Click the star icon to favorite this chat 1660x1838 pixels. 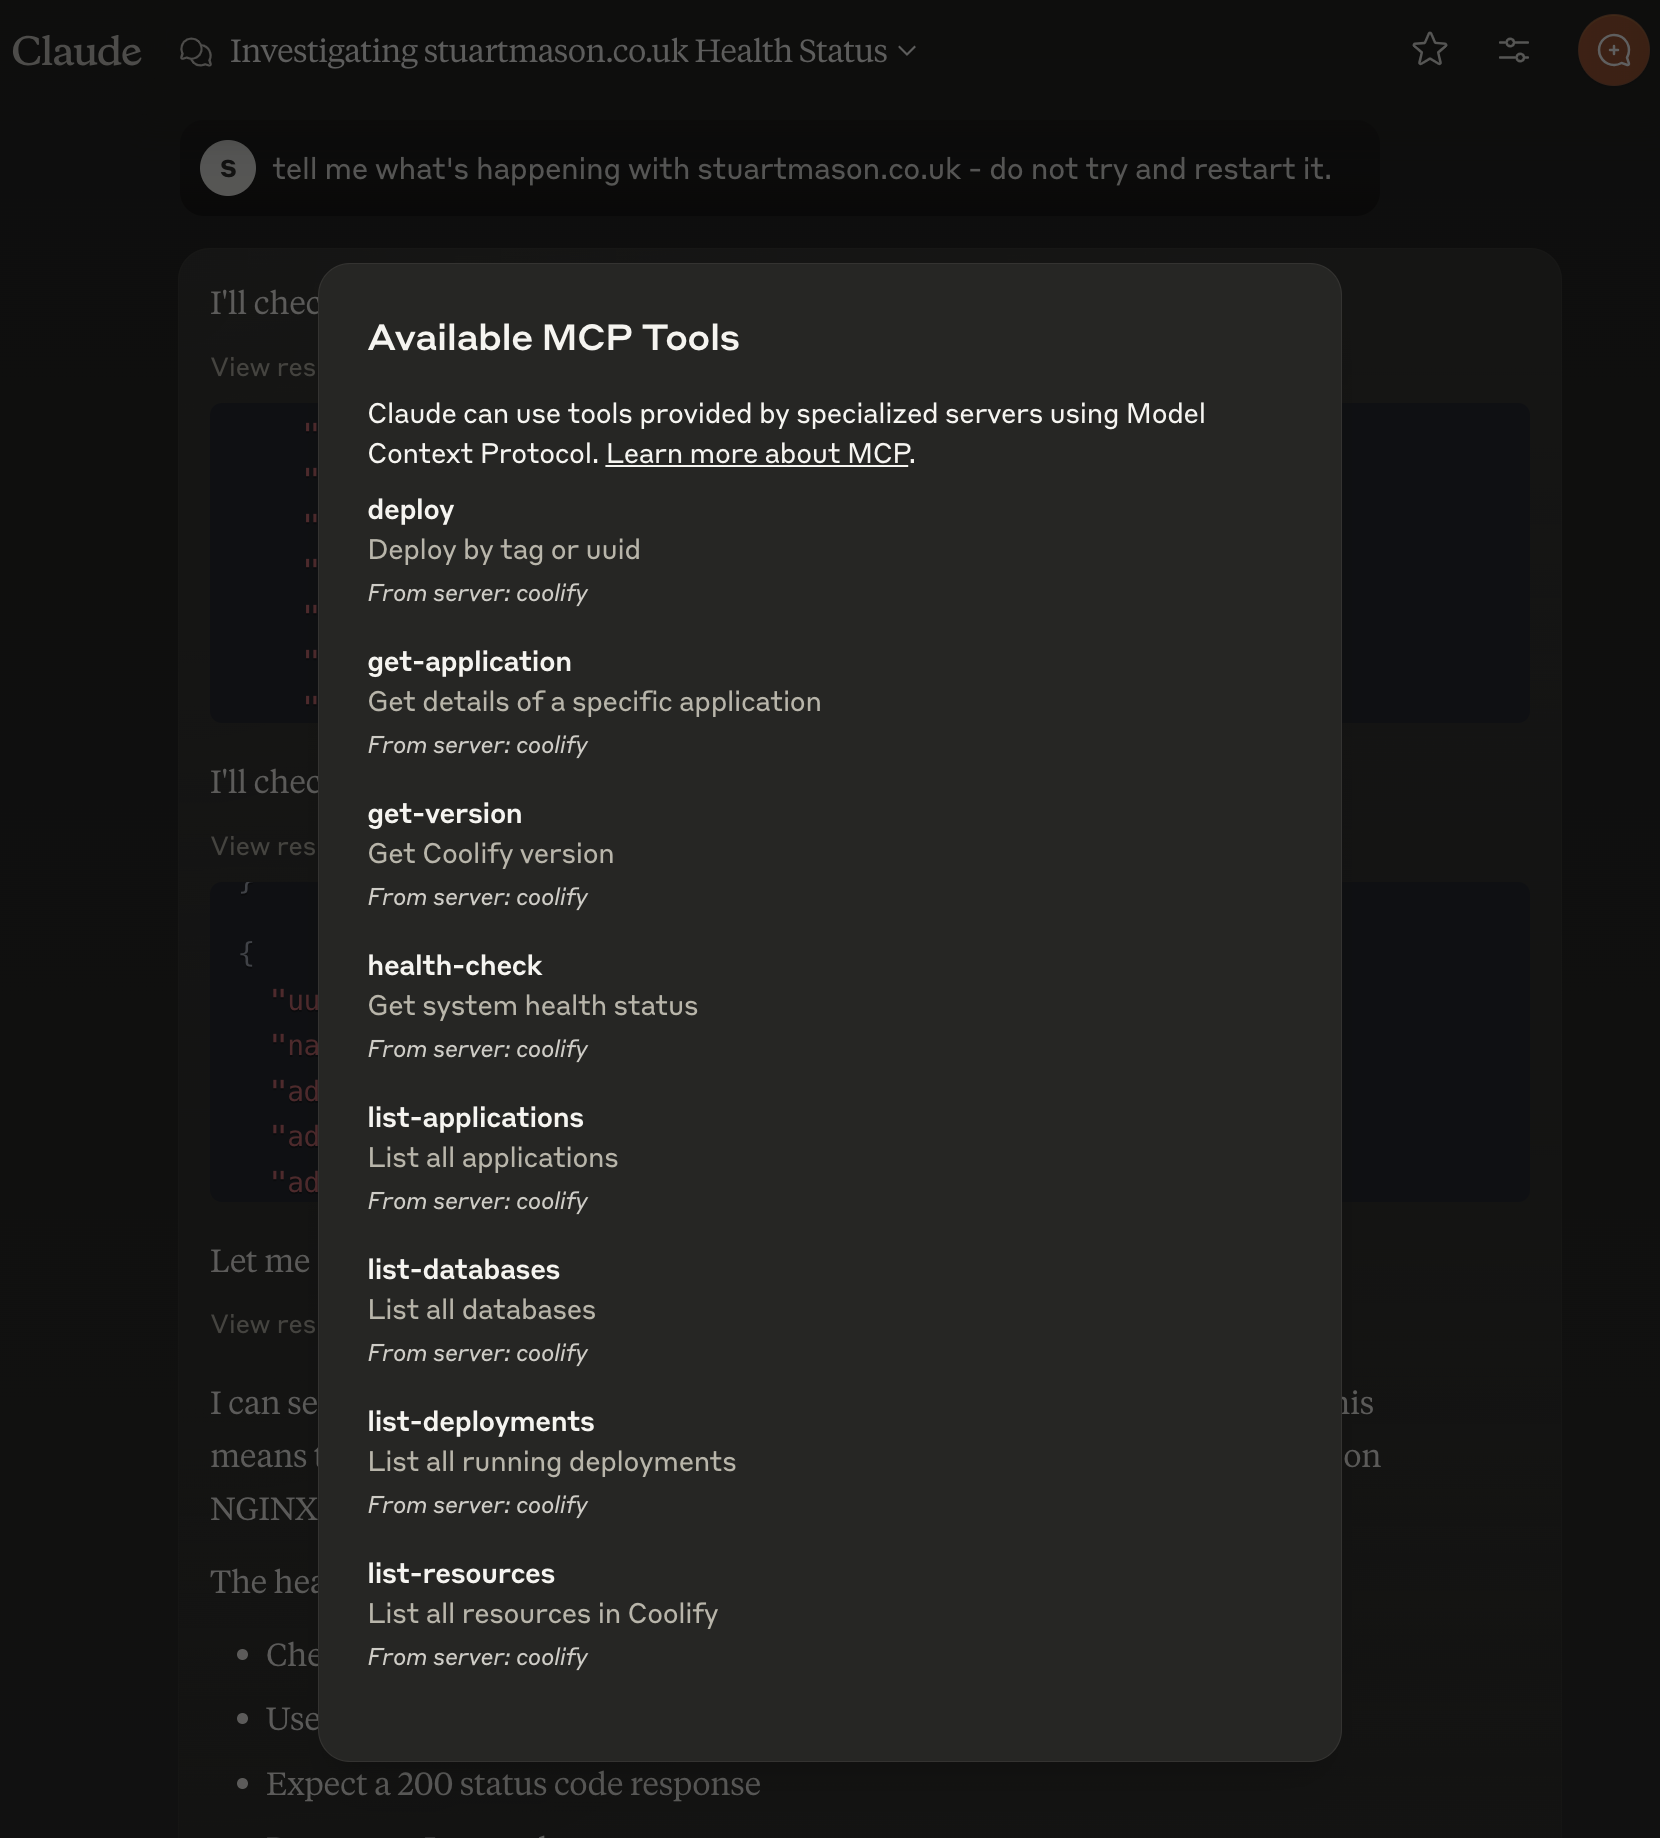(1429, 50)
